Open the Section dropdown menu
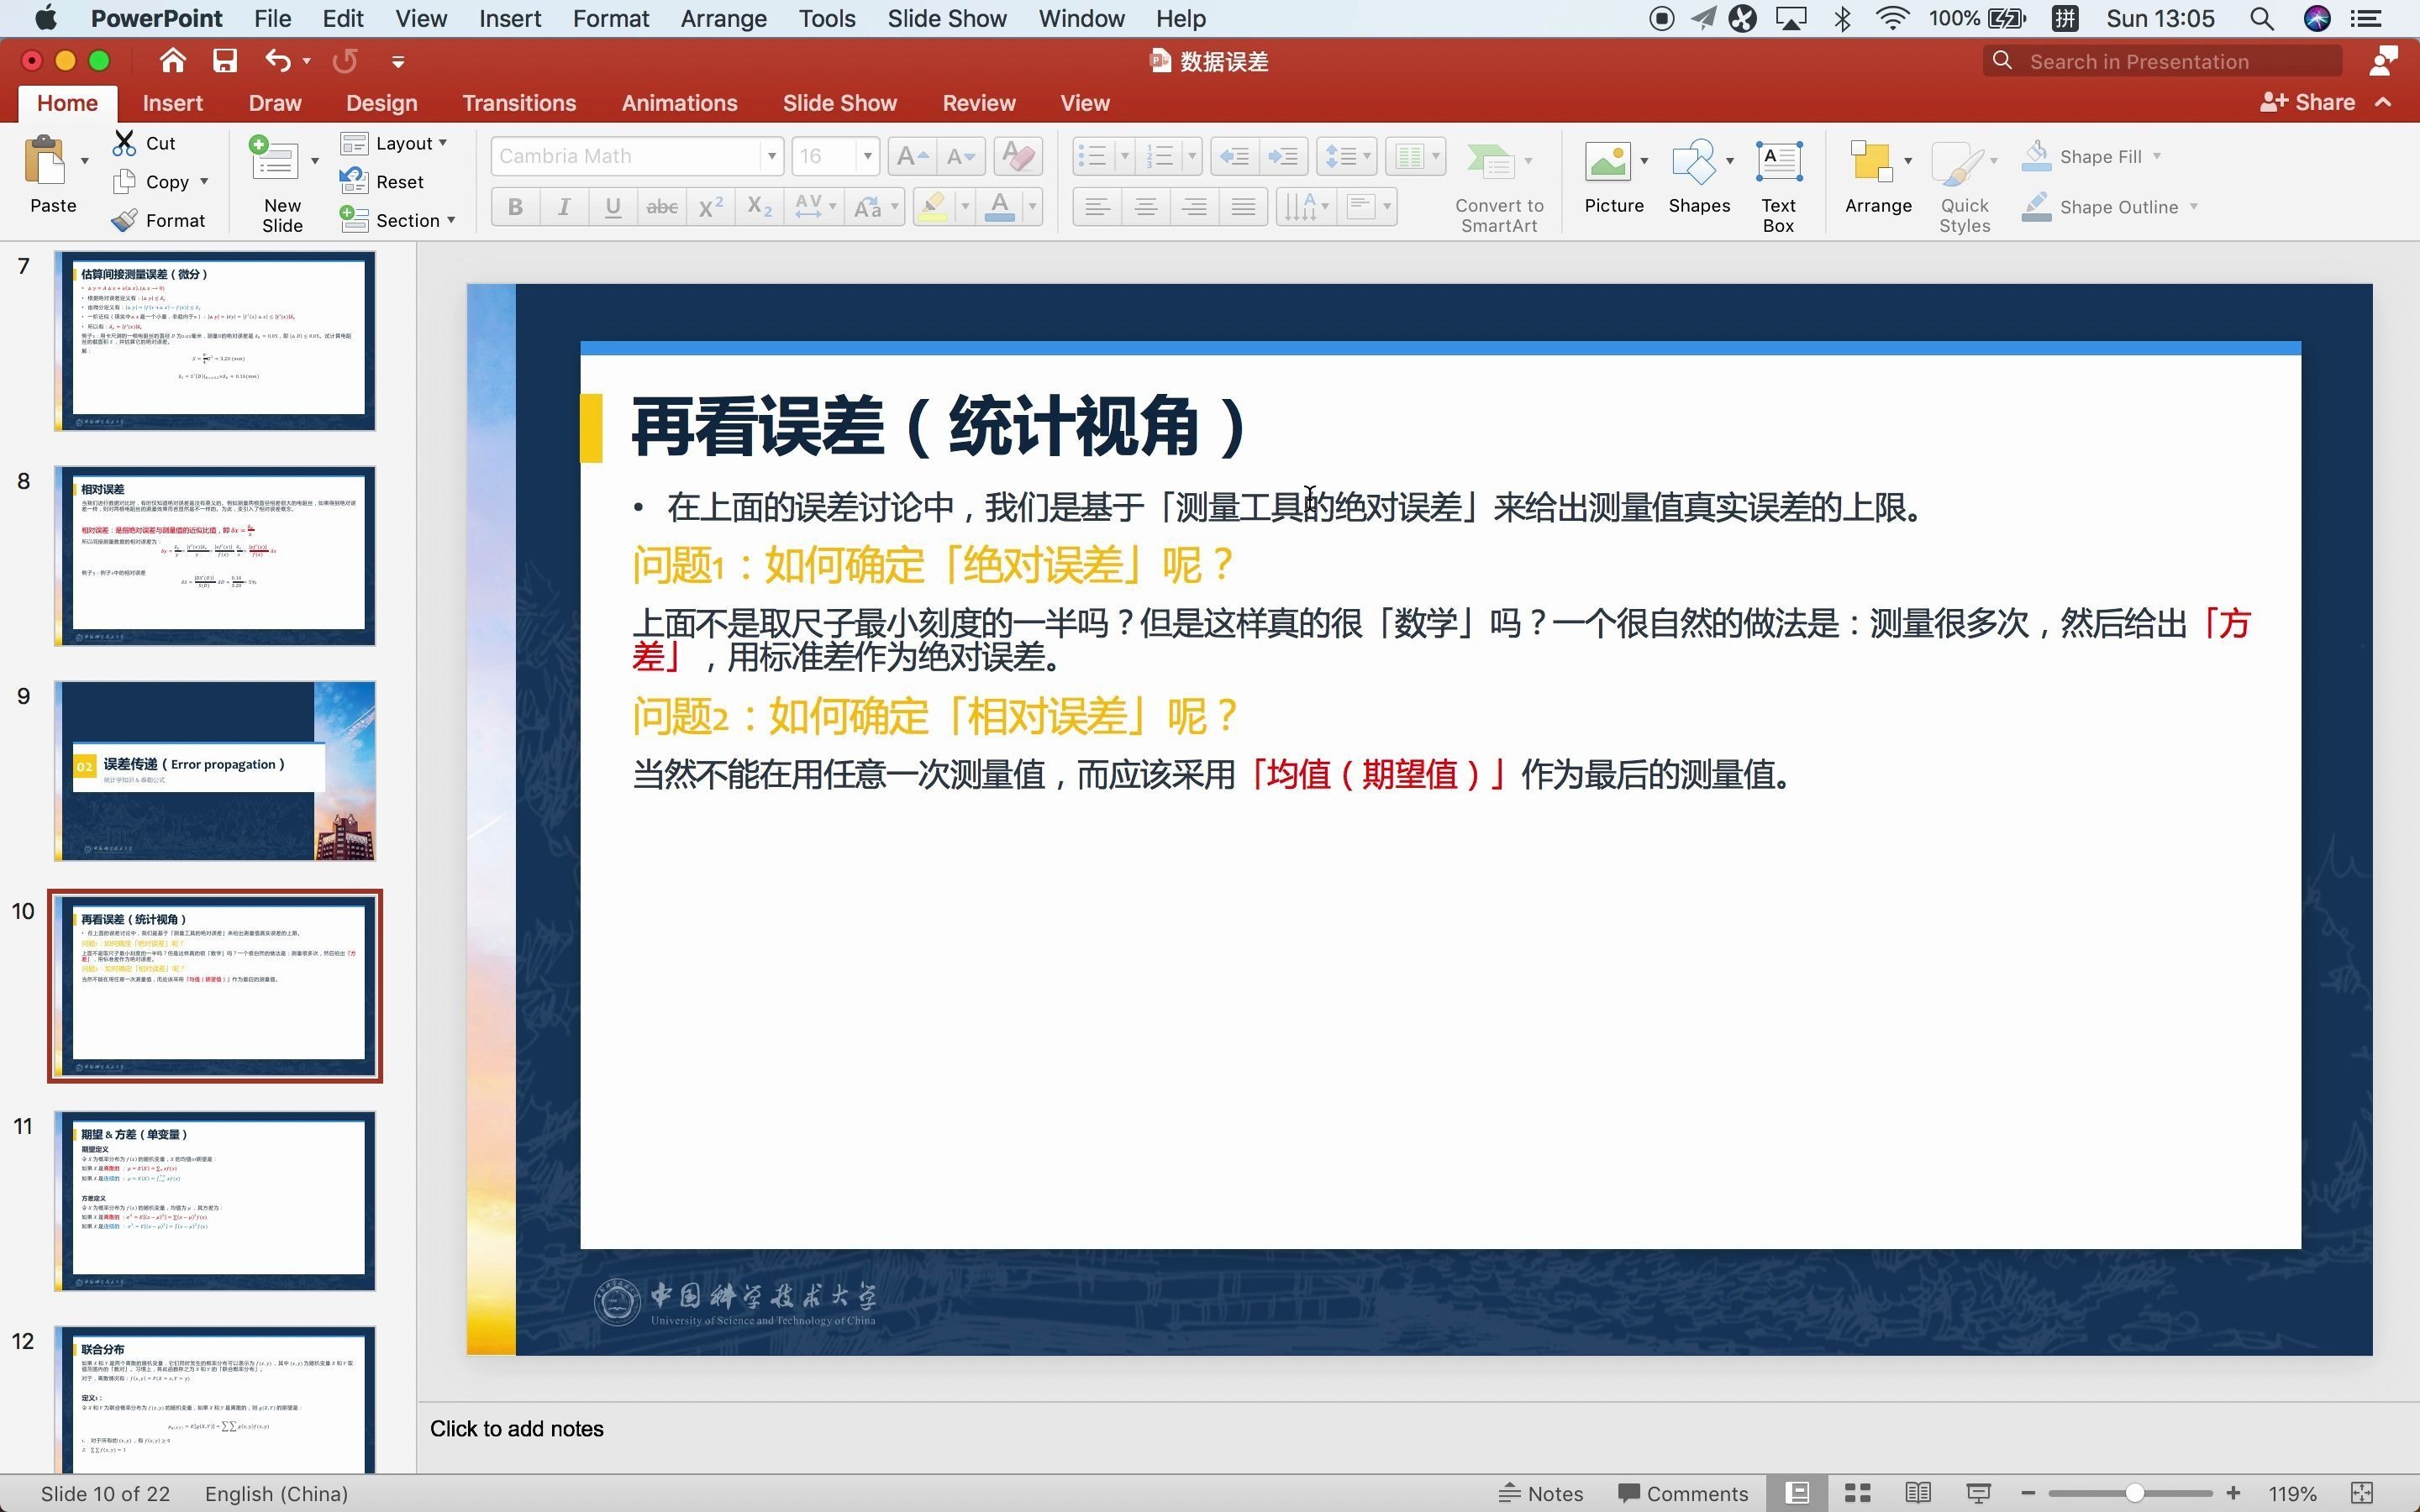This screenshot has height=1512, width=2420. point(398,220)
